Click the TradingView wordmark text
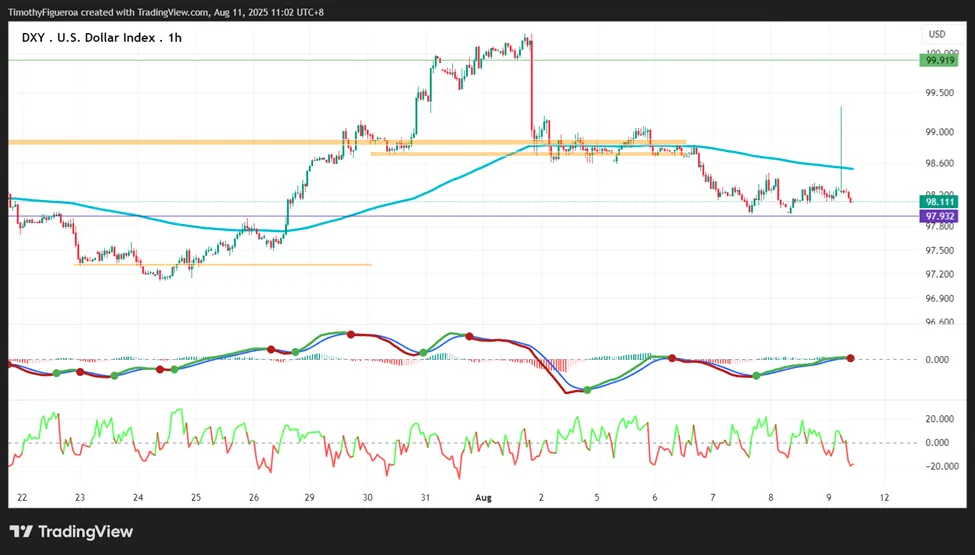The width and height of the screenshot is (975, 555). [x=86, y=532]
